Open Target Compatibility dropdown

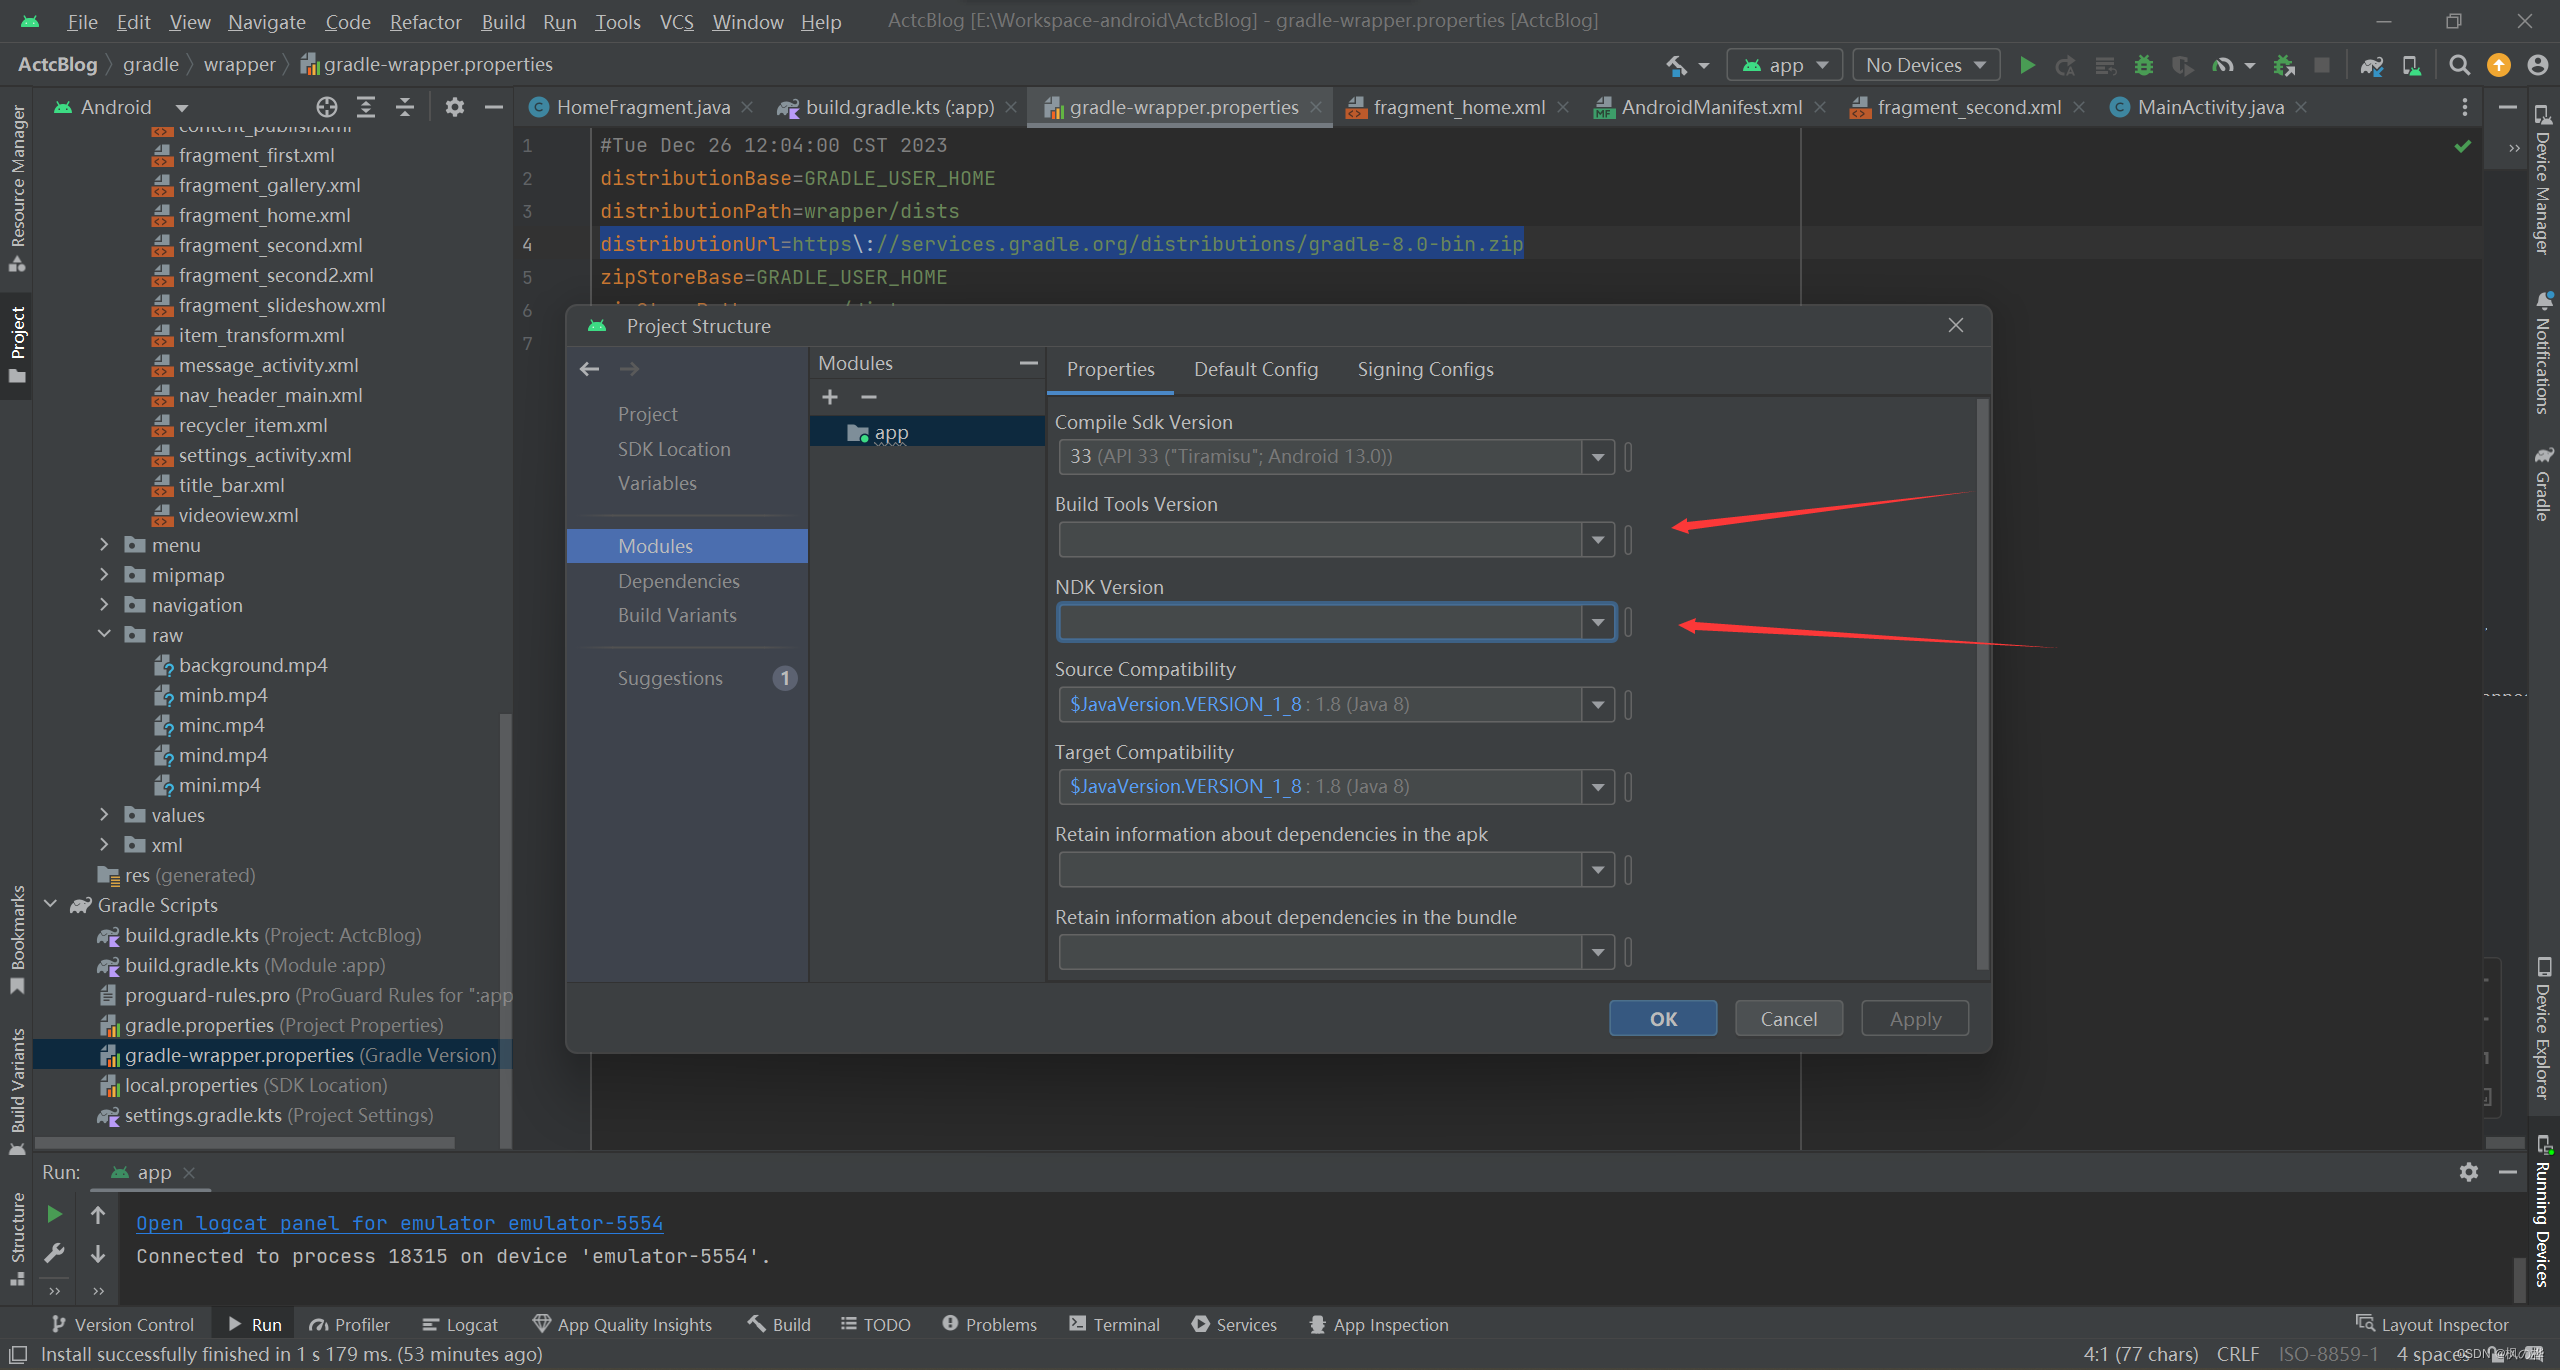tap(1598, 787)
